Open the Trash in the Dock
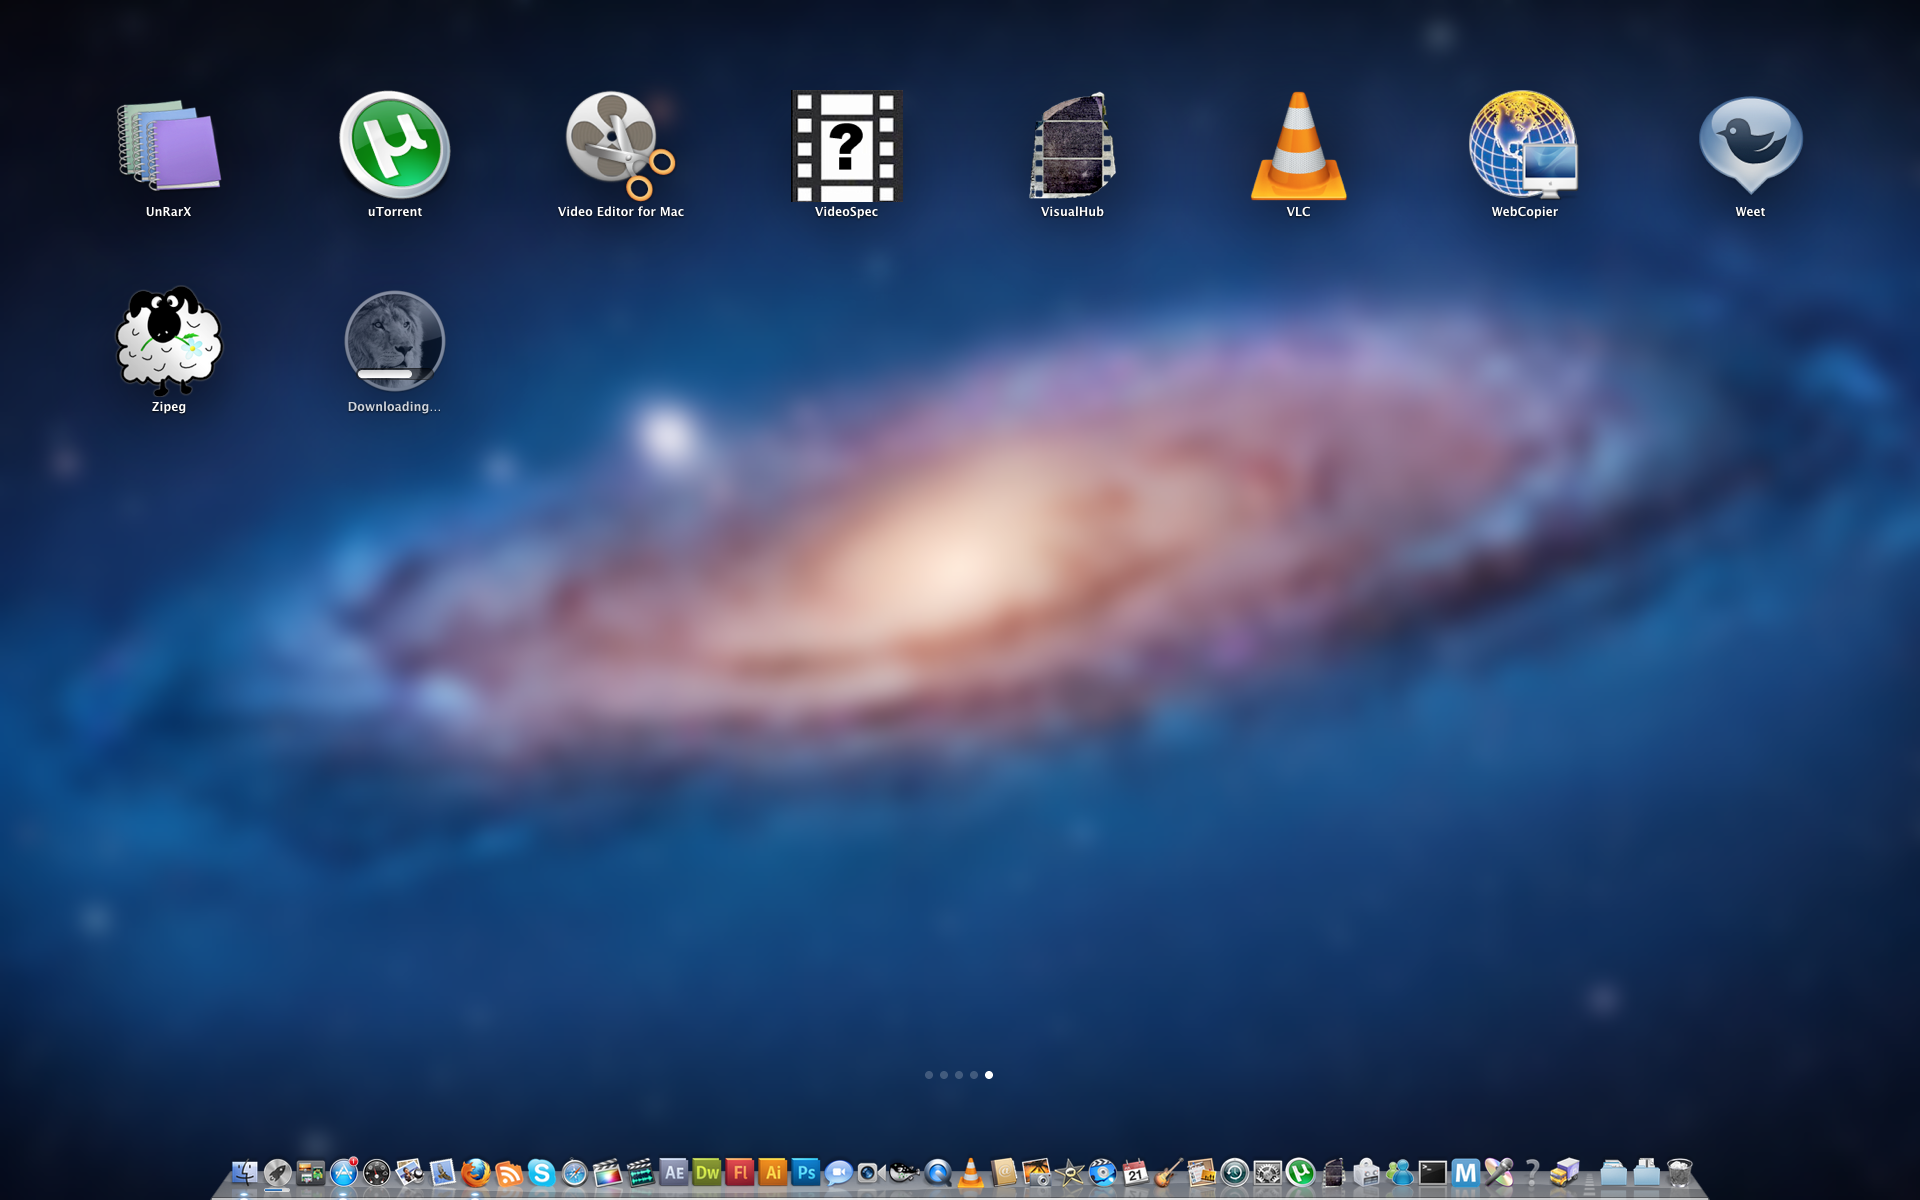Screen dimensions: 1920x1200 click(1679, 1172)
